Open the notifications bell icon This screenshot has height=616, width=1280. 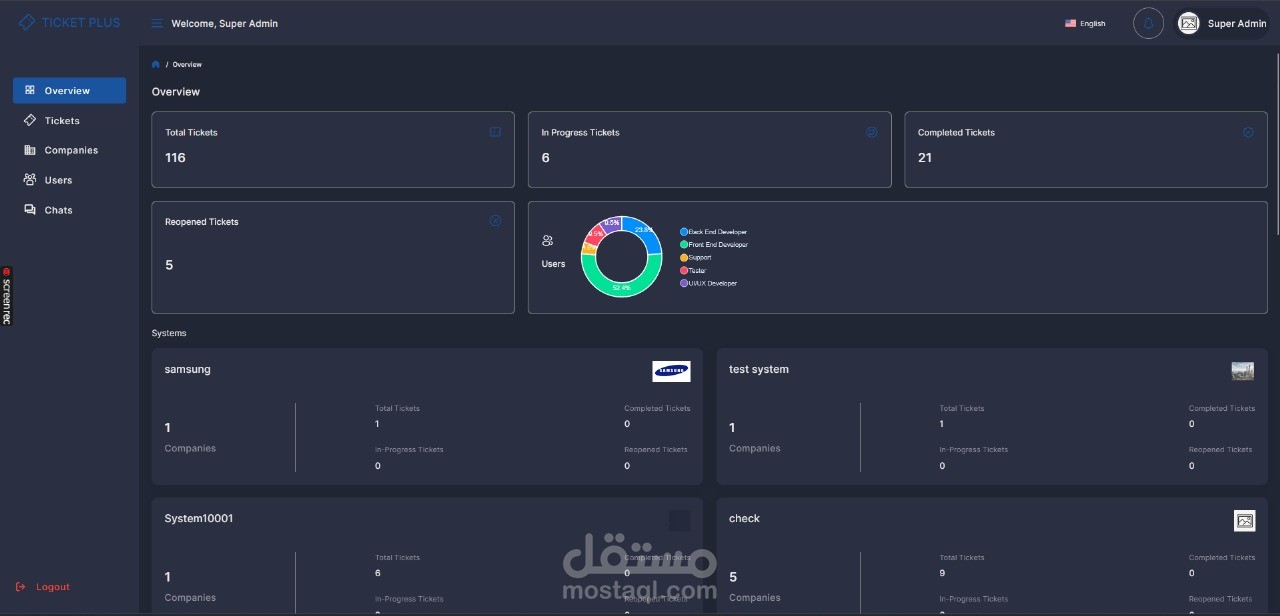1148,23
